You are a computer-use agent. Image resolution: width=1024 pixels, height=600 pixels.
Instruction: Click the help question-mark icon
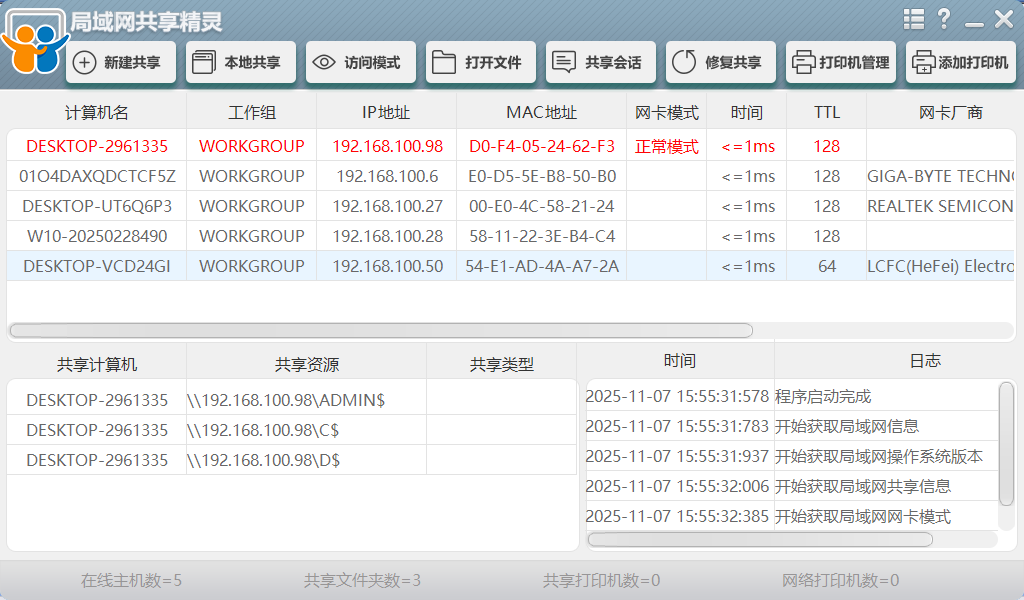(945, 18)
